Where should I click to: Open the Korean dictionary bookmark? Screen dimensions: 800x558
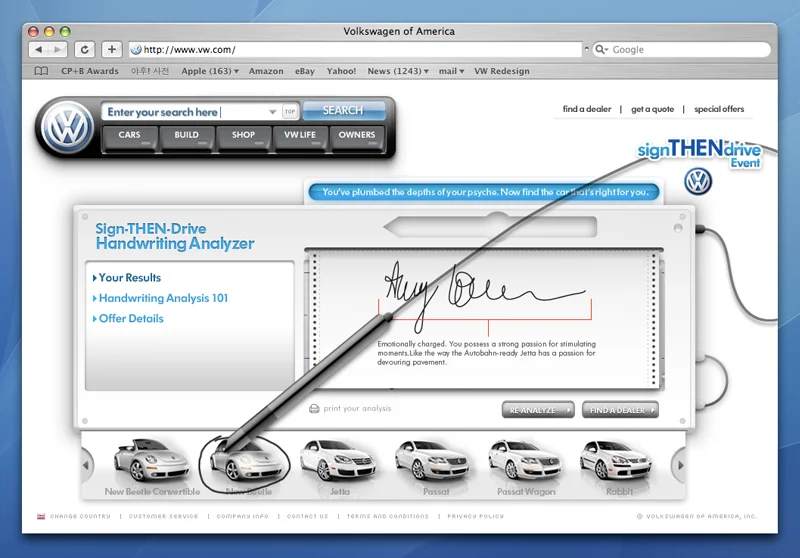click(149, 71)
